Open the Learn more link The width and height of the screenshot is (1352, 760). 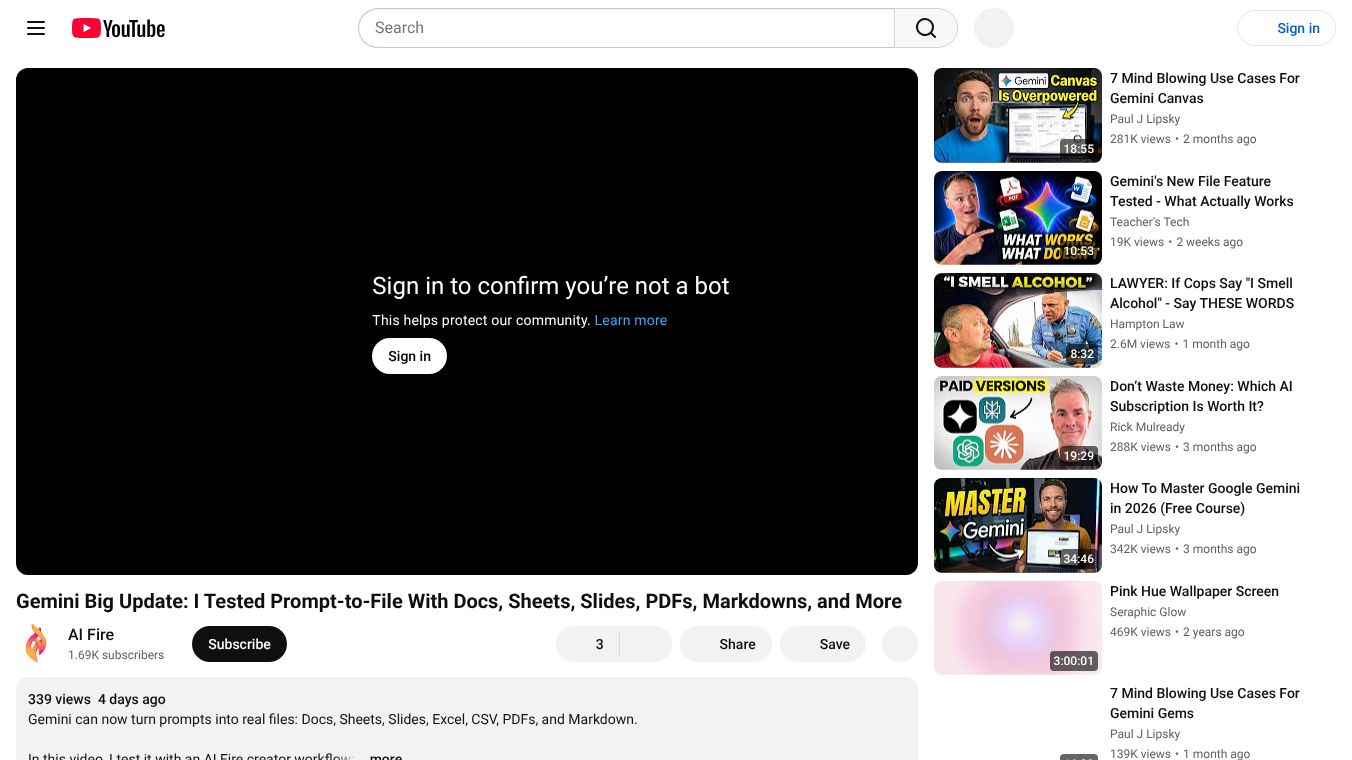(630, 320)
